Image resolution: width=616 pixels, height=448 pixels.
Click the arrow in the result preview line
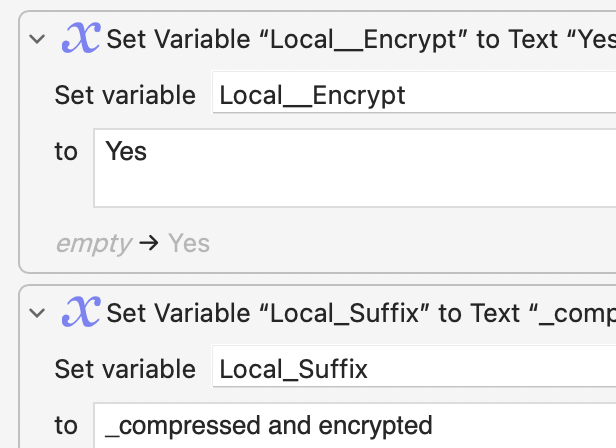(x=150, y=243)
